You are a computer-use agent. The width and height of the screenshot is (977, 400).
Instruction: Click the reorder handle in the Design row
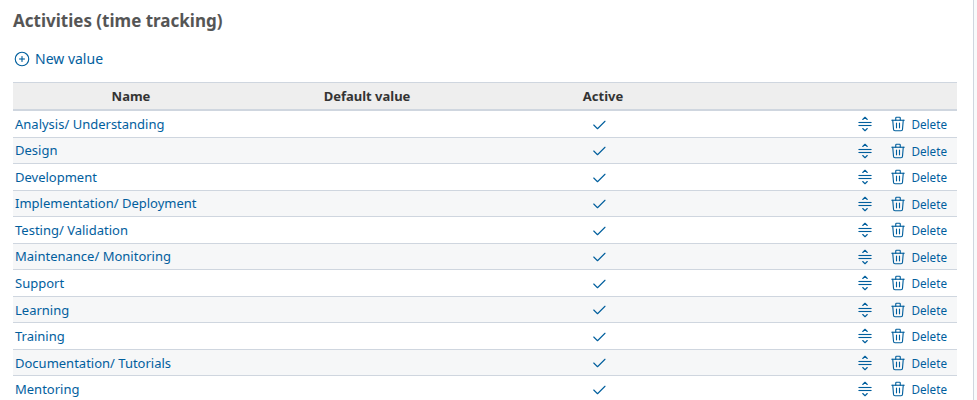[x=865, y=151]
